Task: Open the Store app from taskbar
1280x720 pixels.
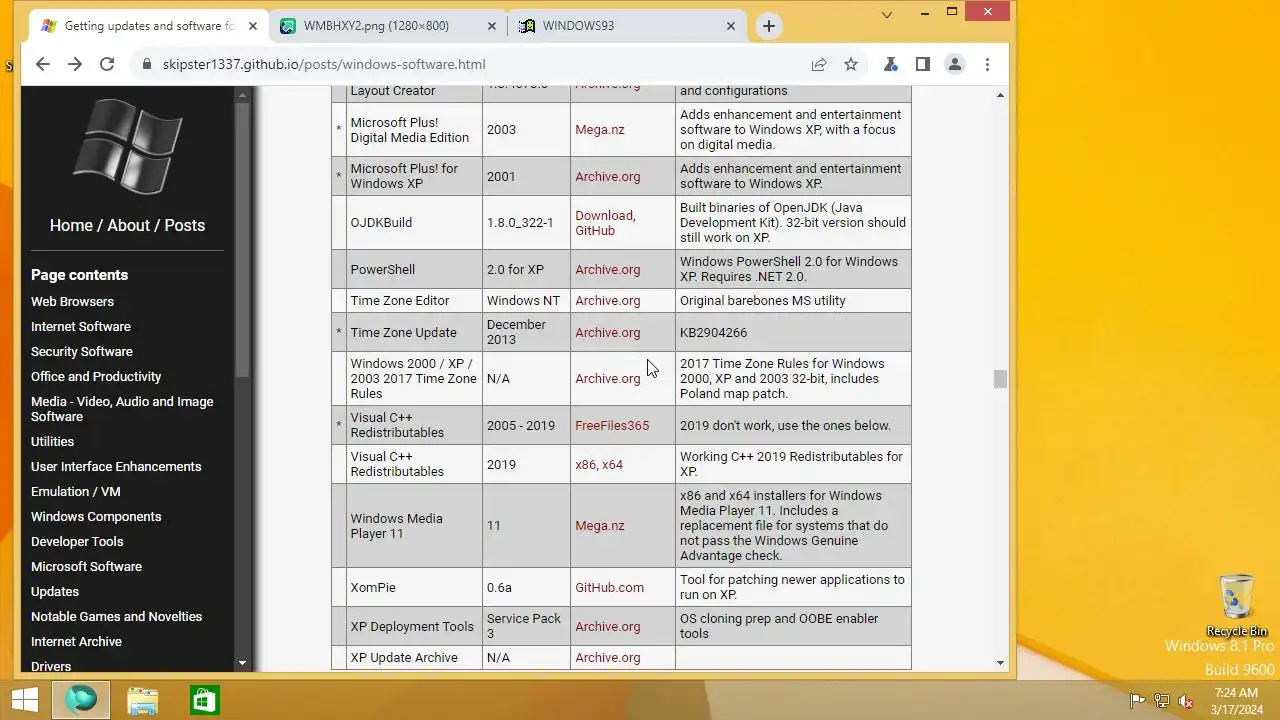Action: (x=204, y=699)
